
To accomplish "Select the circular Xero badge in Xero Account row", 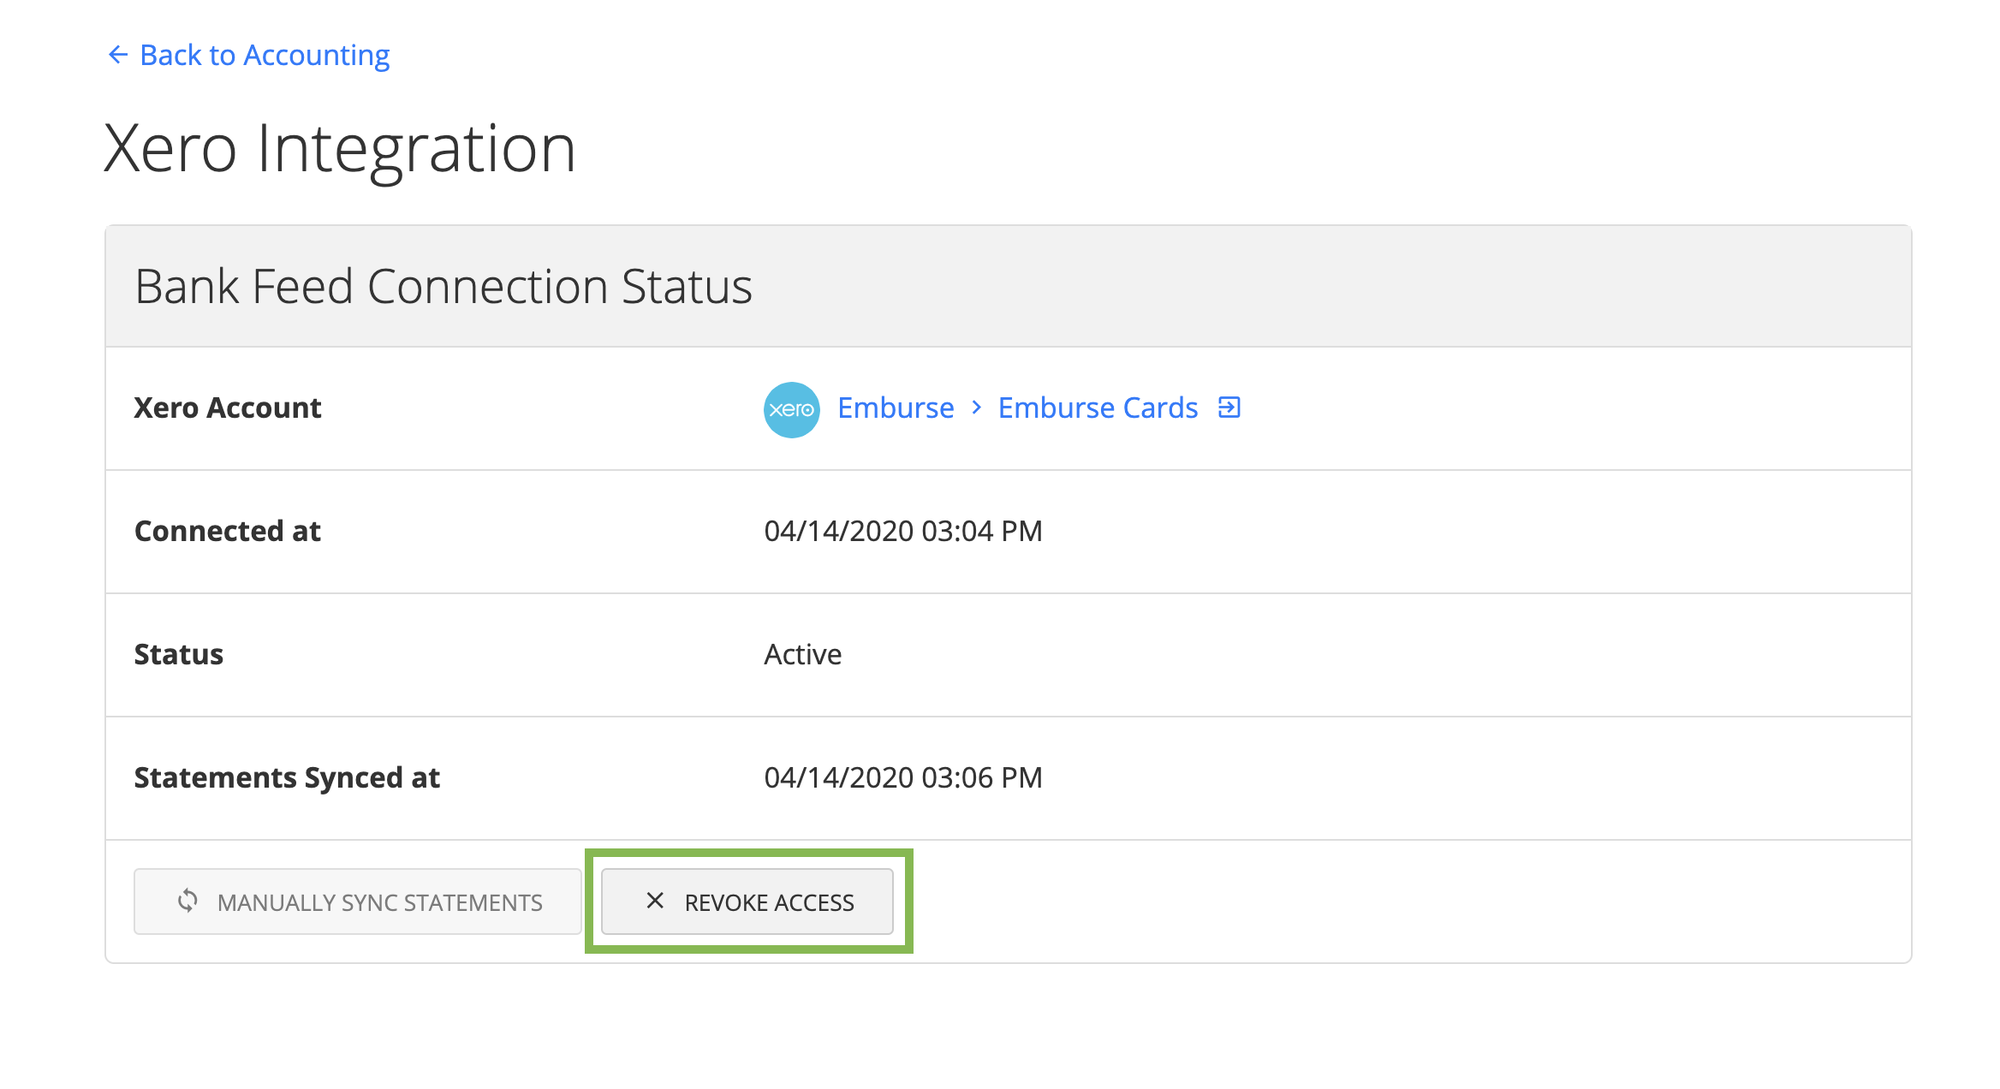I will [791, 409].
